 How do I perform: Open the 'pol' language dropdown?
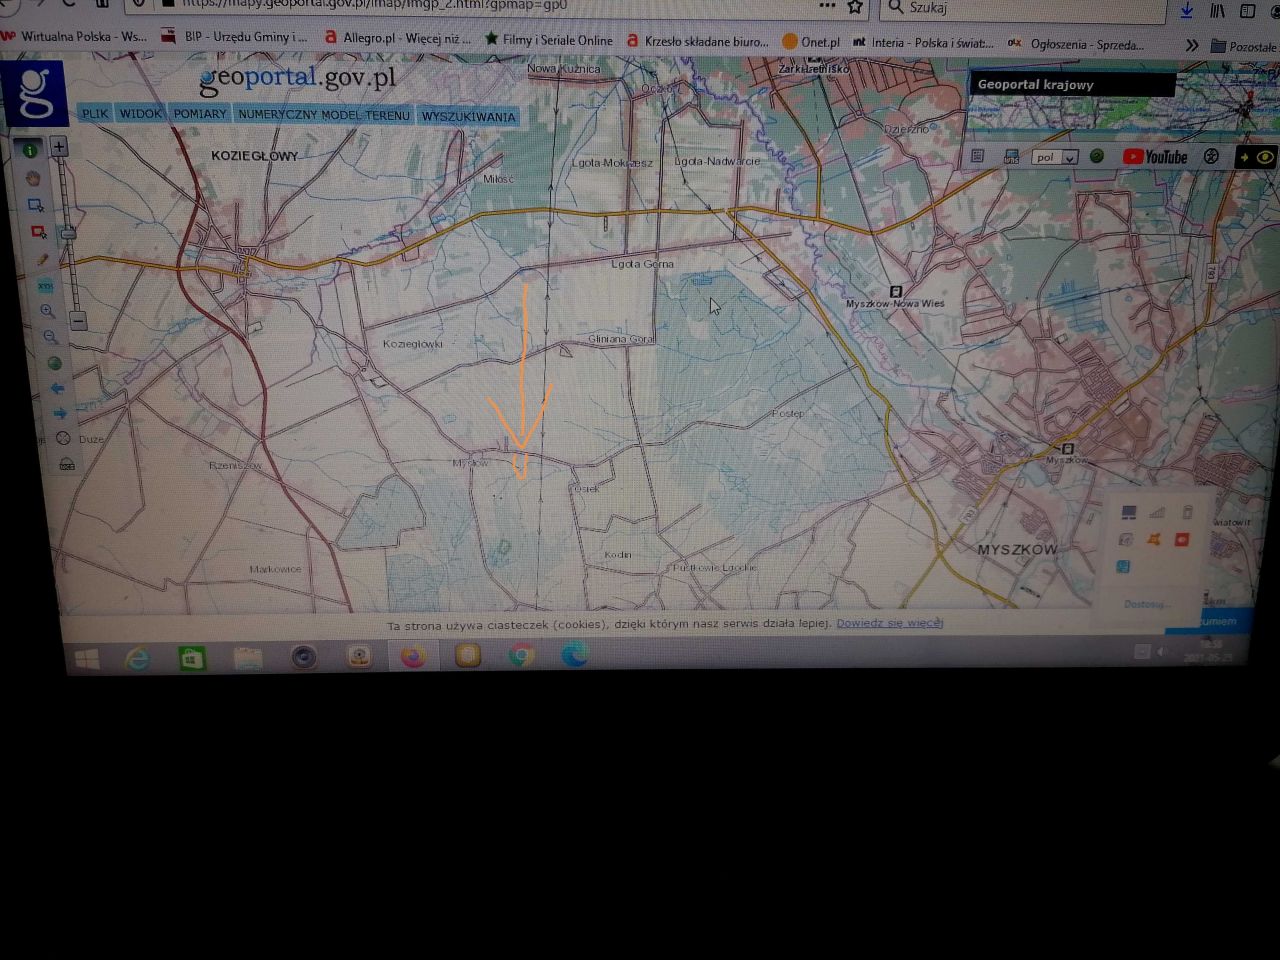[x=1055, y=157]
